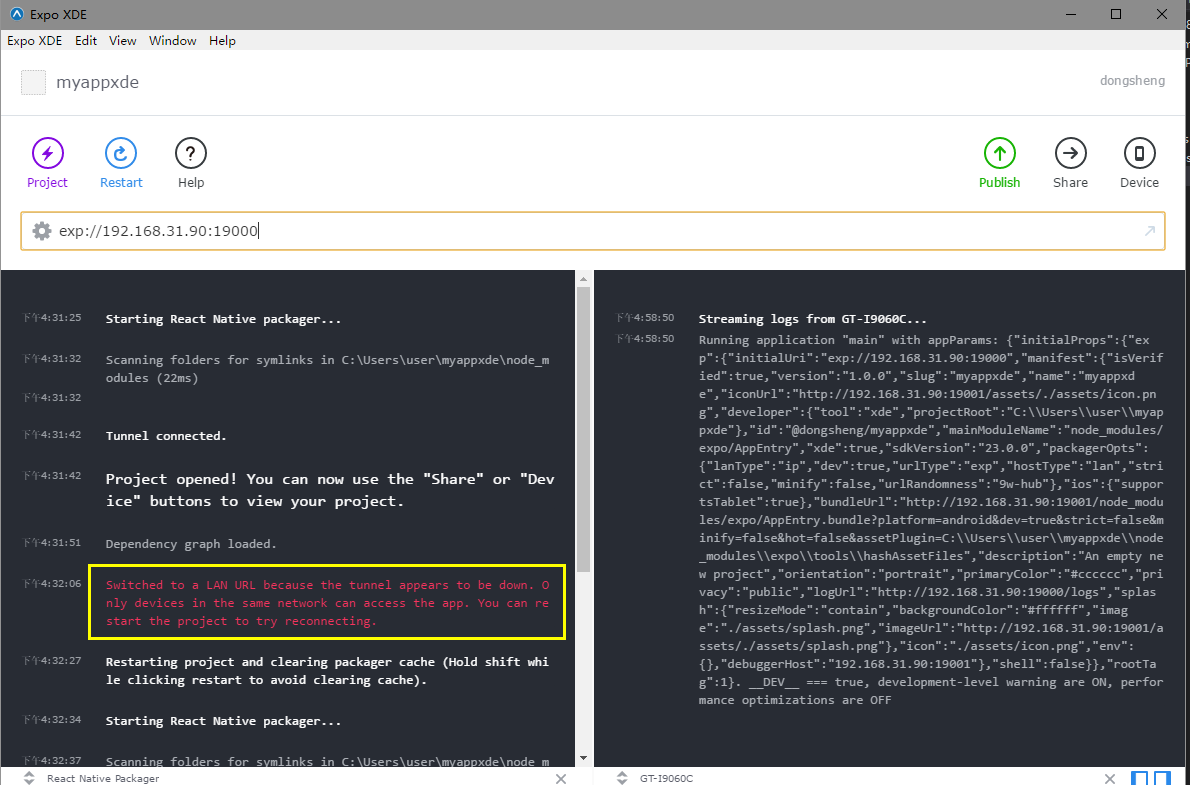This screenshot has height=785, width=1190.
Task: Click the myappxde project icon placeholder
Action: [x=33, y=83]
